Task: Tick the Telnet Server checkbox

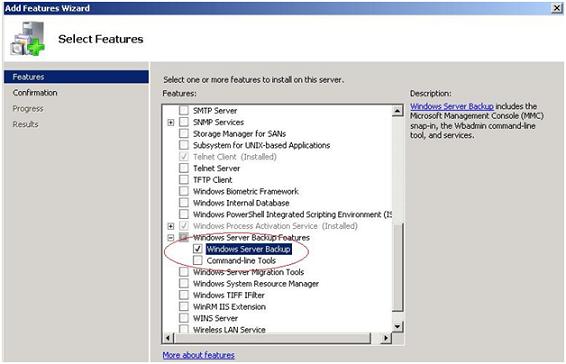Action: pos(184,168)
